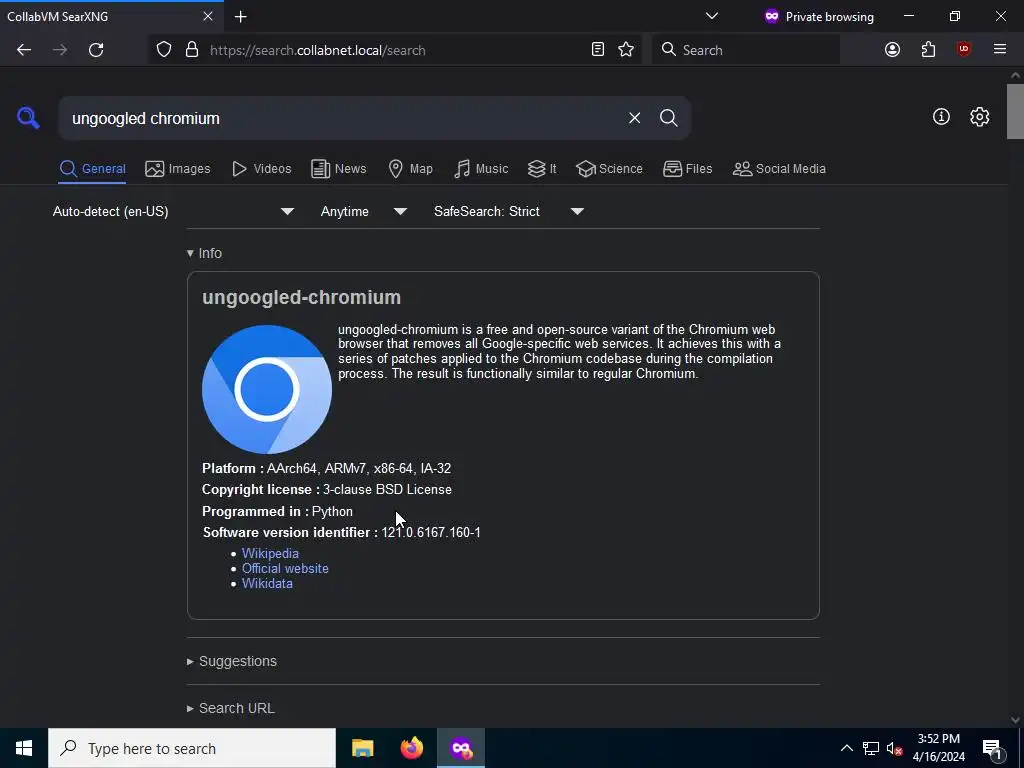Click the network icon in system tray
This screenshot has height=768, width=1024.
coord(871,748)
